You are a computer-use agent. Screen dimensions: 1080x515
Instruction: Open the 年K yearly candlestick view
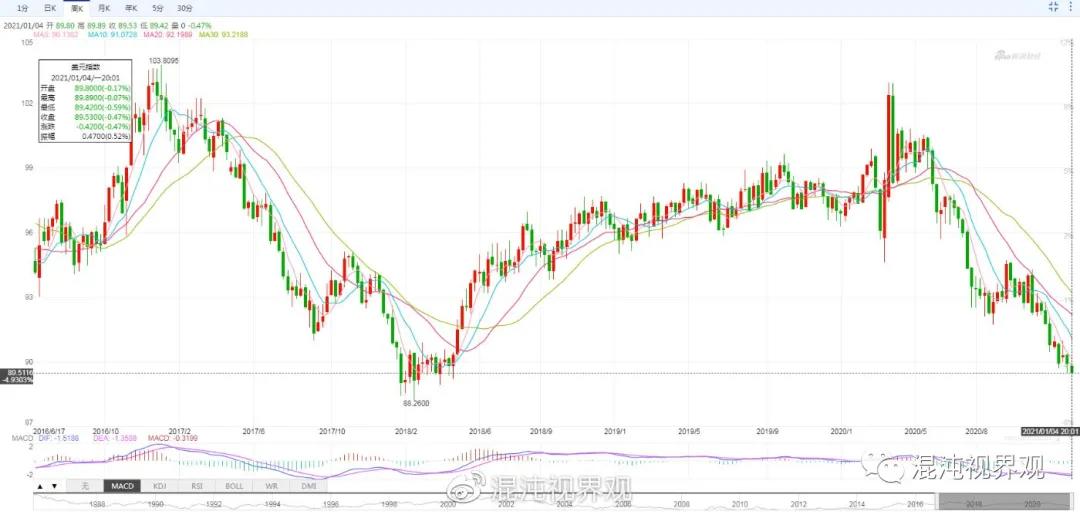[130, 7]
